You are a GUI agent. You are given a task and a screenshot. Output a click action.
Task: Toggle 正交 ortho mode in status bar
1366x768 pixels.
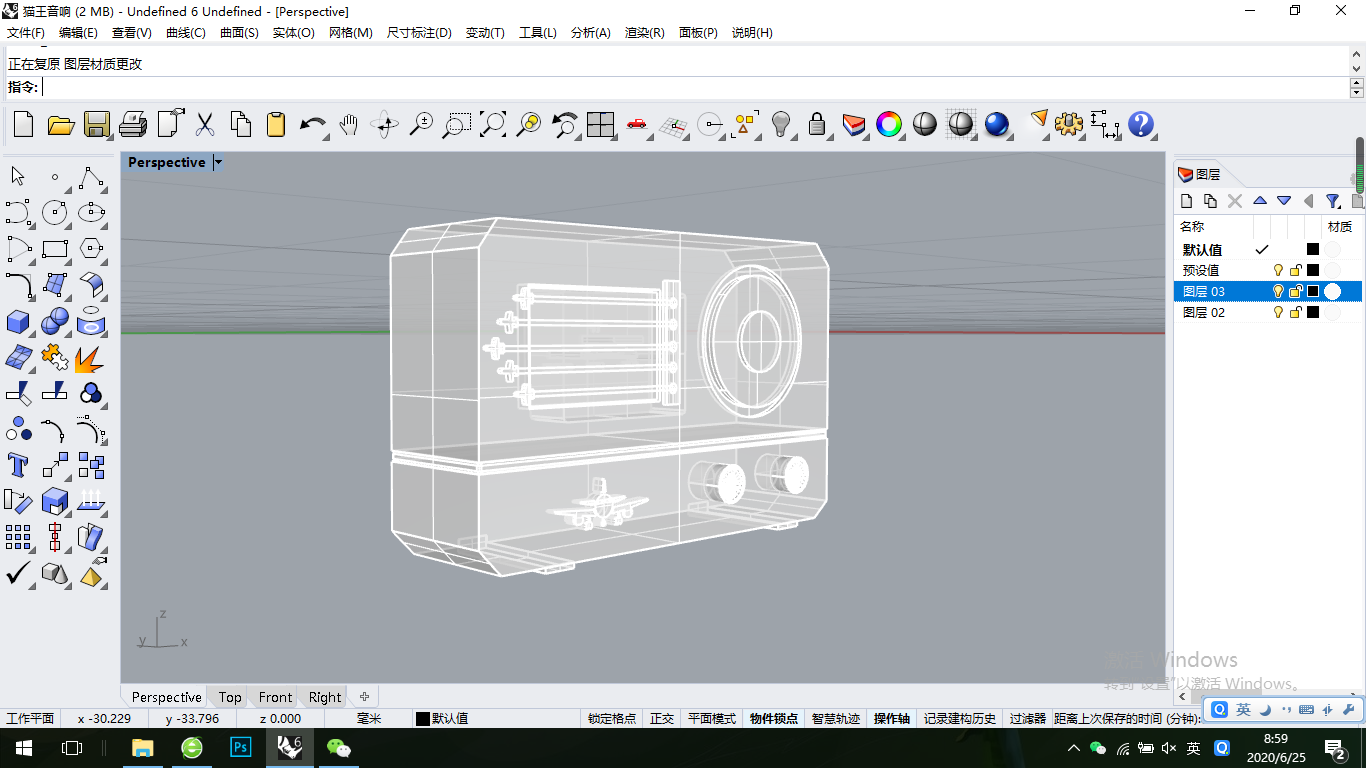(x=662, y=718)
